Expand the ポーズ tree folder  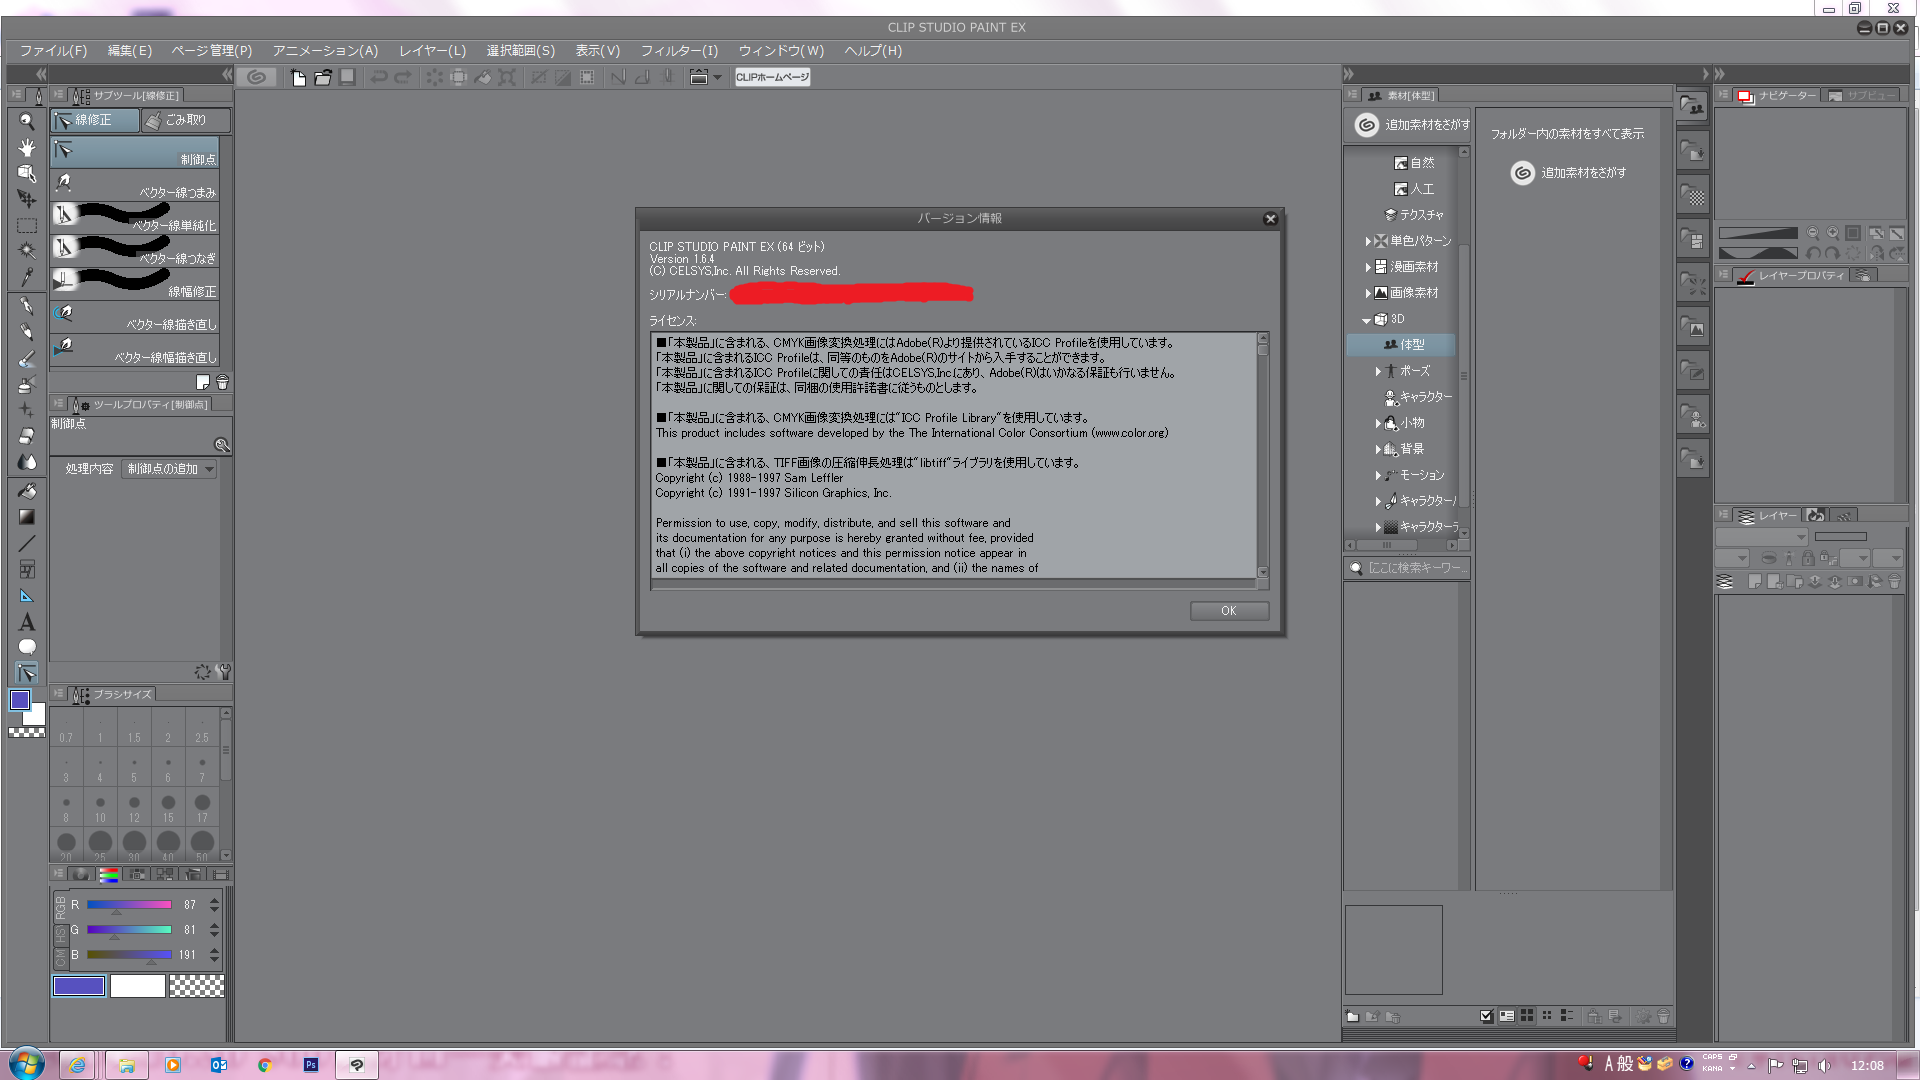pyautogui.click(x=1378, y=371)
